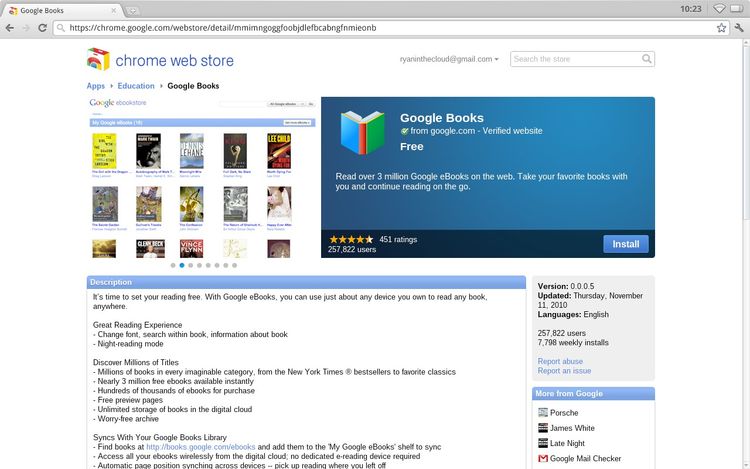Viewport: 750px width, 469px height.
Task: Expand the ryaninthecloud@gmail.com account dropdown
Action: point(448,60)
